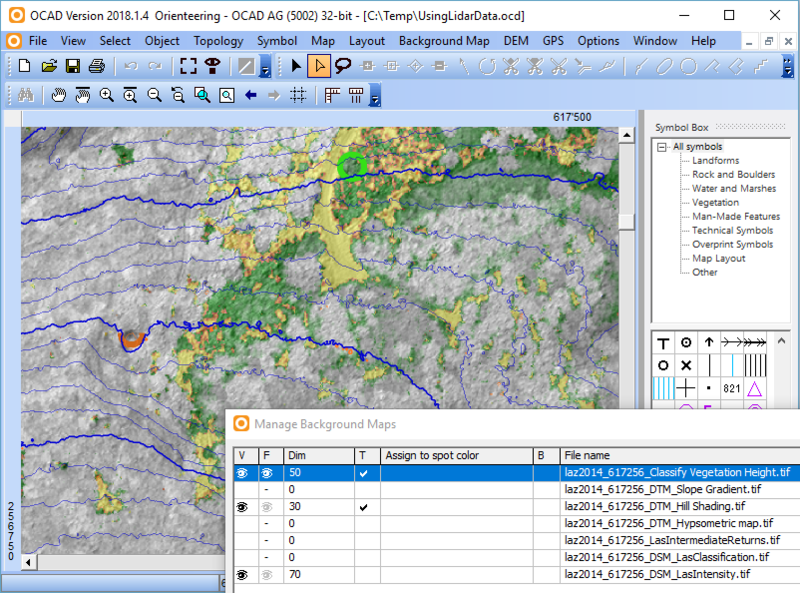Screen dimensions: 800x593
Task: Save the map using floppy disk icon
Action: (73, 66)
